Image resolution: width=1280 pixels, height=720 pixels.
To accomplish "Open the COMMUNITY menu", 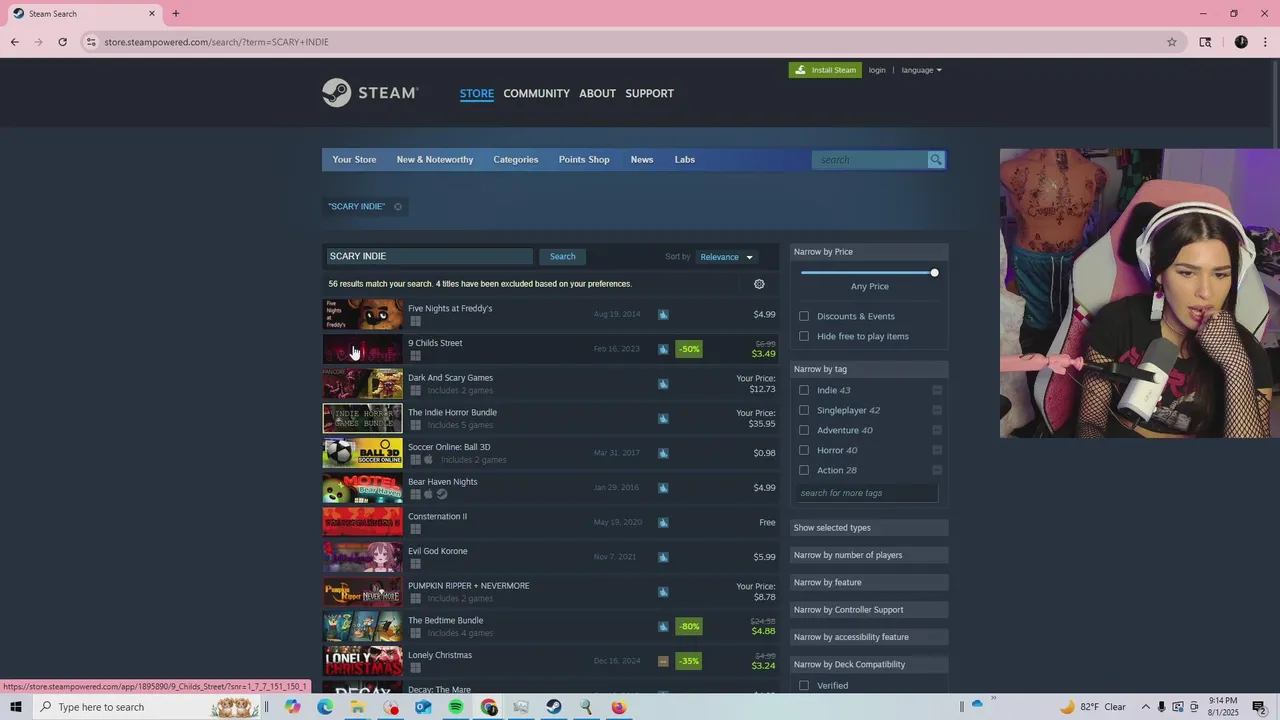I will pos(536,93).
